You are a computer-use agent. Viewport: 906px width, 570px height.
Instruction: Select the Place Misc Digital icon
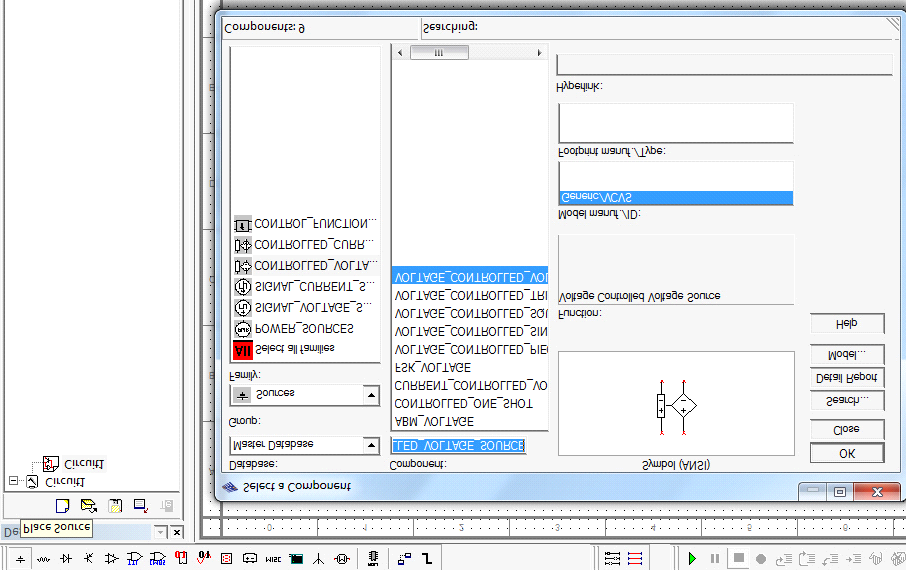181,559
